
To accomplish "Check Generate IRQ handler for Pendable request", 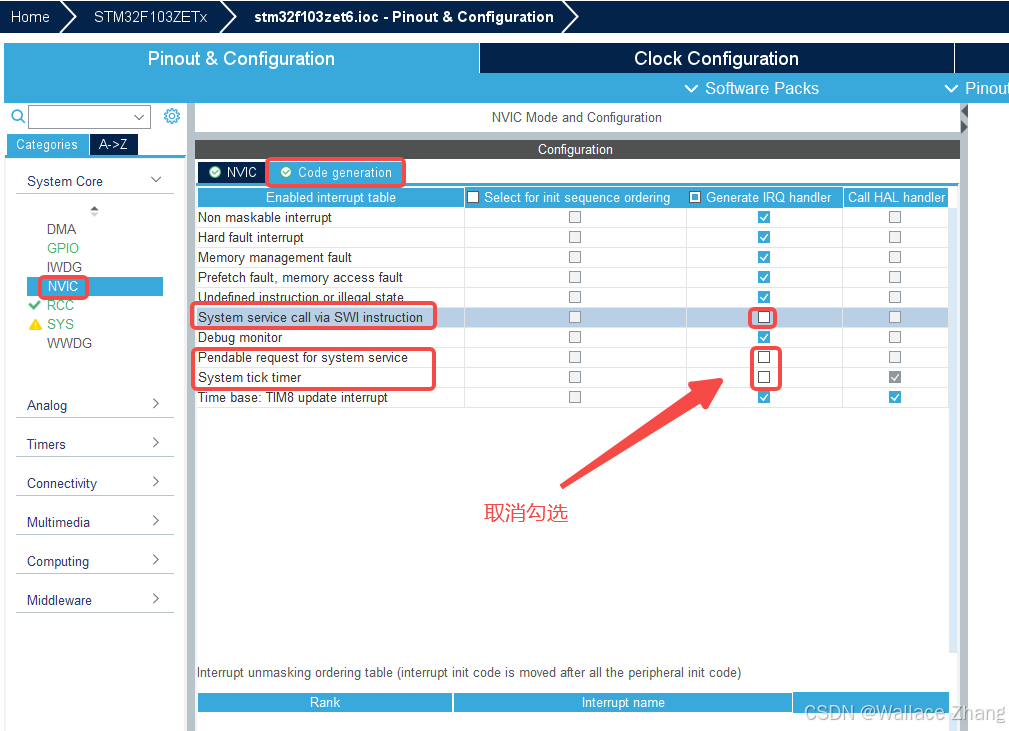I will (x=764, y=357).
